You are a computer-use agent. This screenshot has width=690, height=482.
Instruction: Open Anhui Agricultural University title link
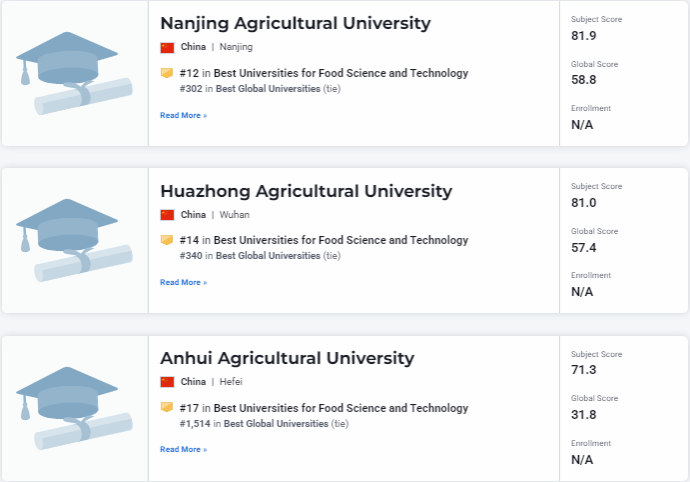pos(287,357)
